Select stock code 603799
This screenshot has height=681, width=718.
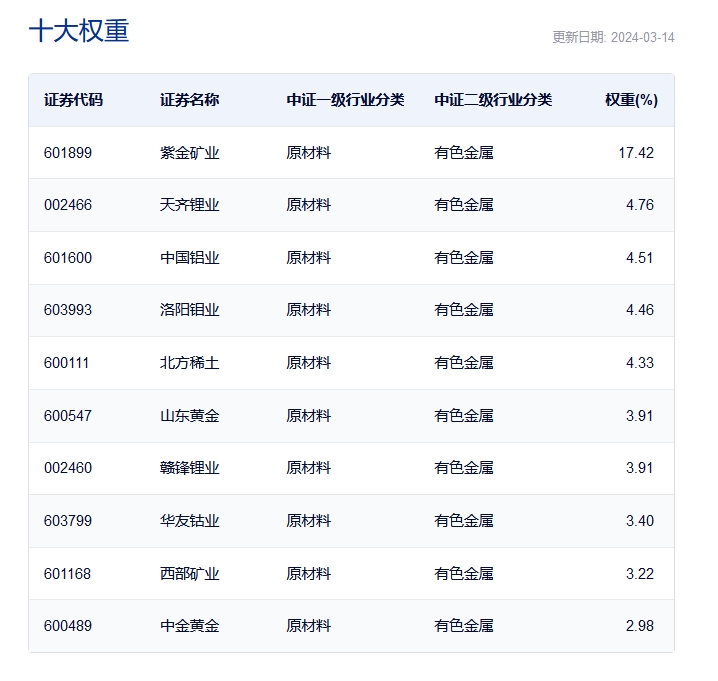(x=68, y=521)
